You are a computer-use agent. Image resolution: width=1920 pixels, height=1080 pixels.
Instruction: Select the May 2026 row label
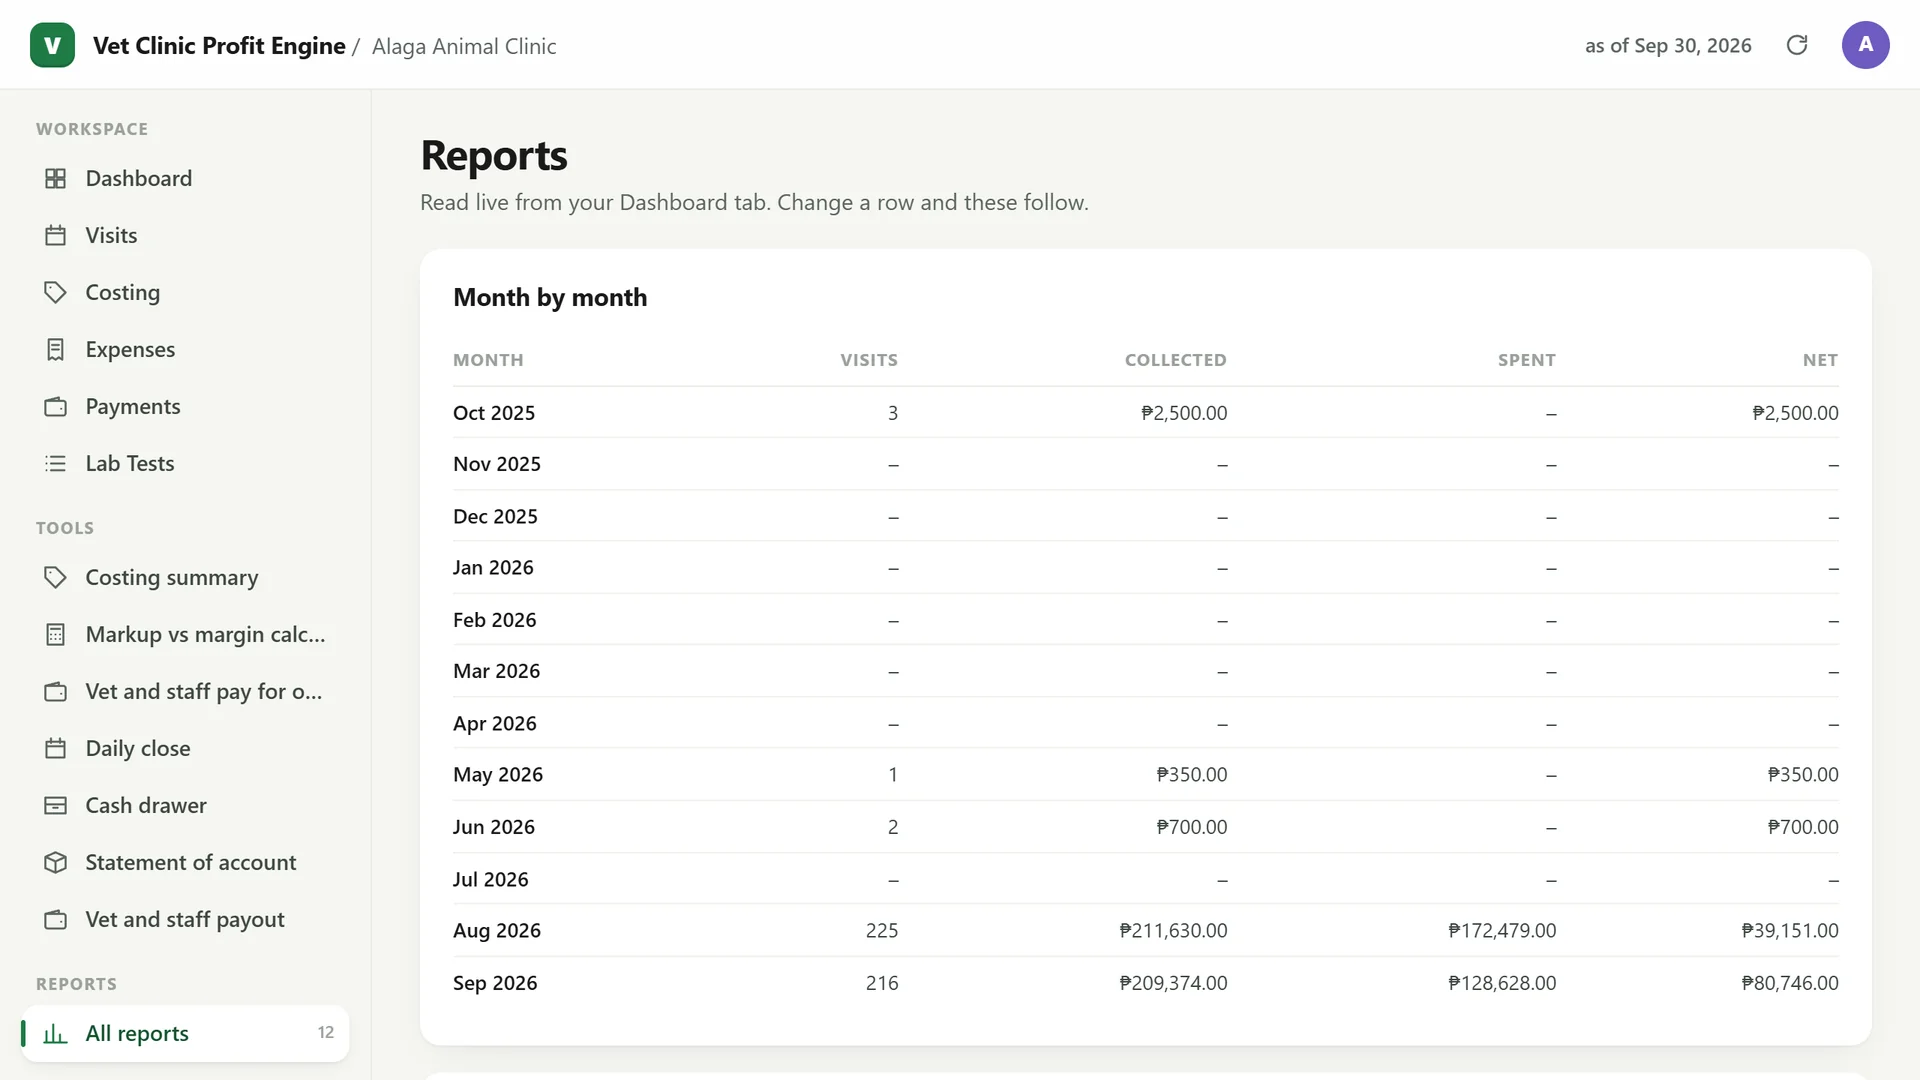(498, 775)
